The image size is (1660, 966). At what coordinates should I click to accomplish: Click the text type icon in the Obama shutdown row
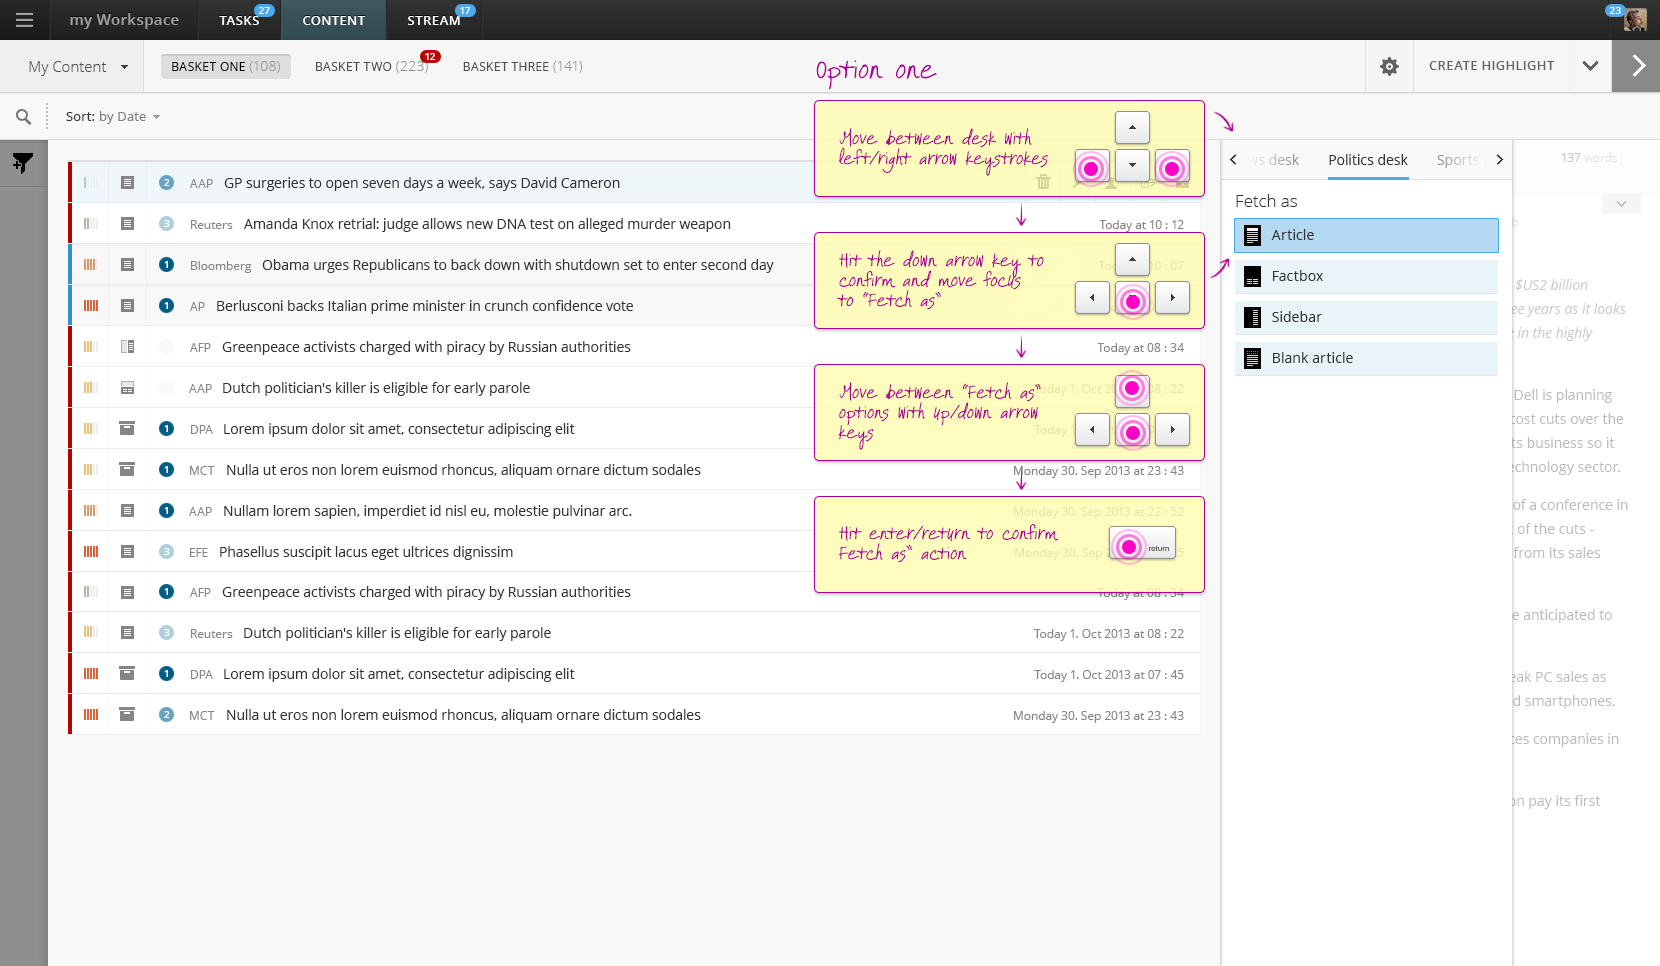pyautogui.click(x=127, y=265)
